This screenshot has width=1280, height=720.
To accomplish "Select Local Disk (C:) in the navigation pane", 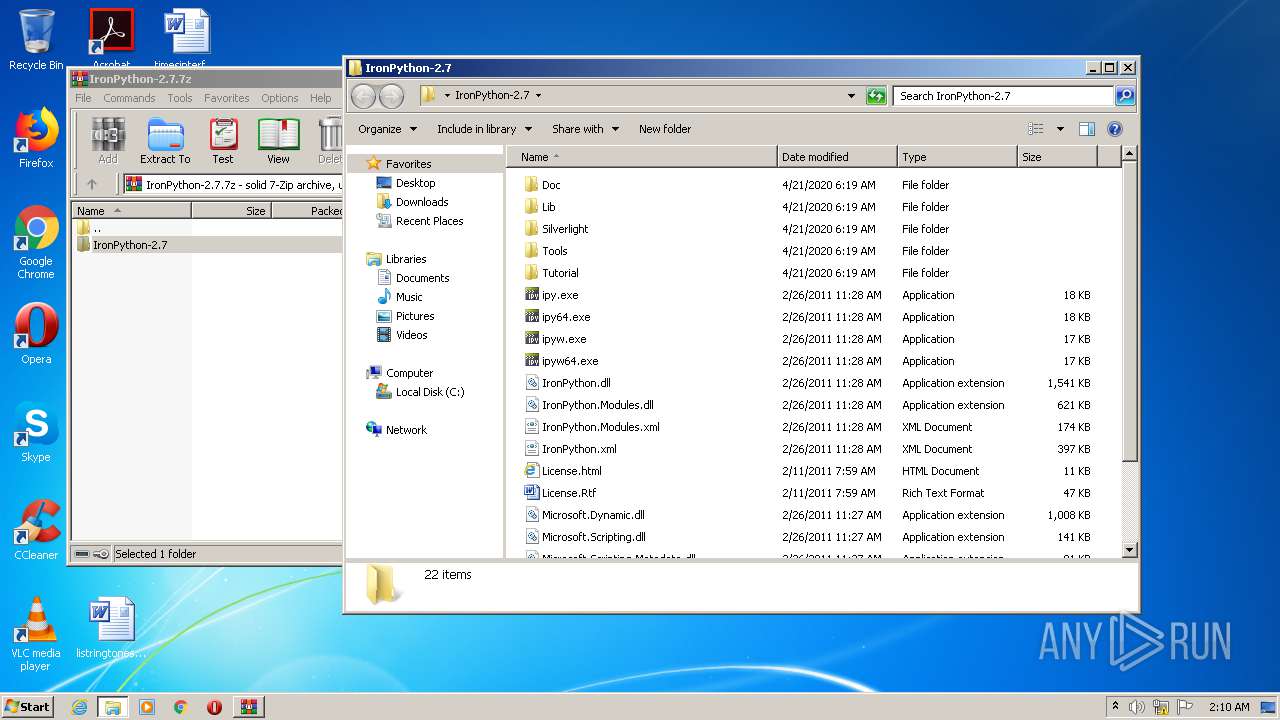I will [429, 392].
